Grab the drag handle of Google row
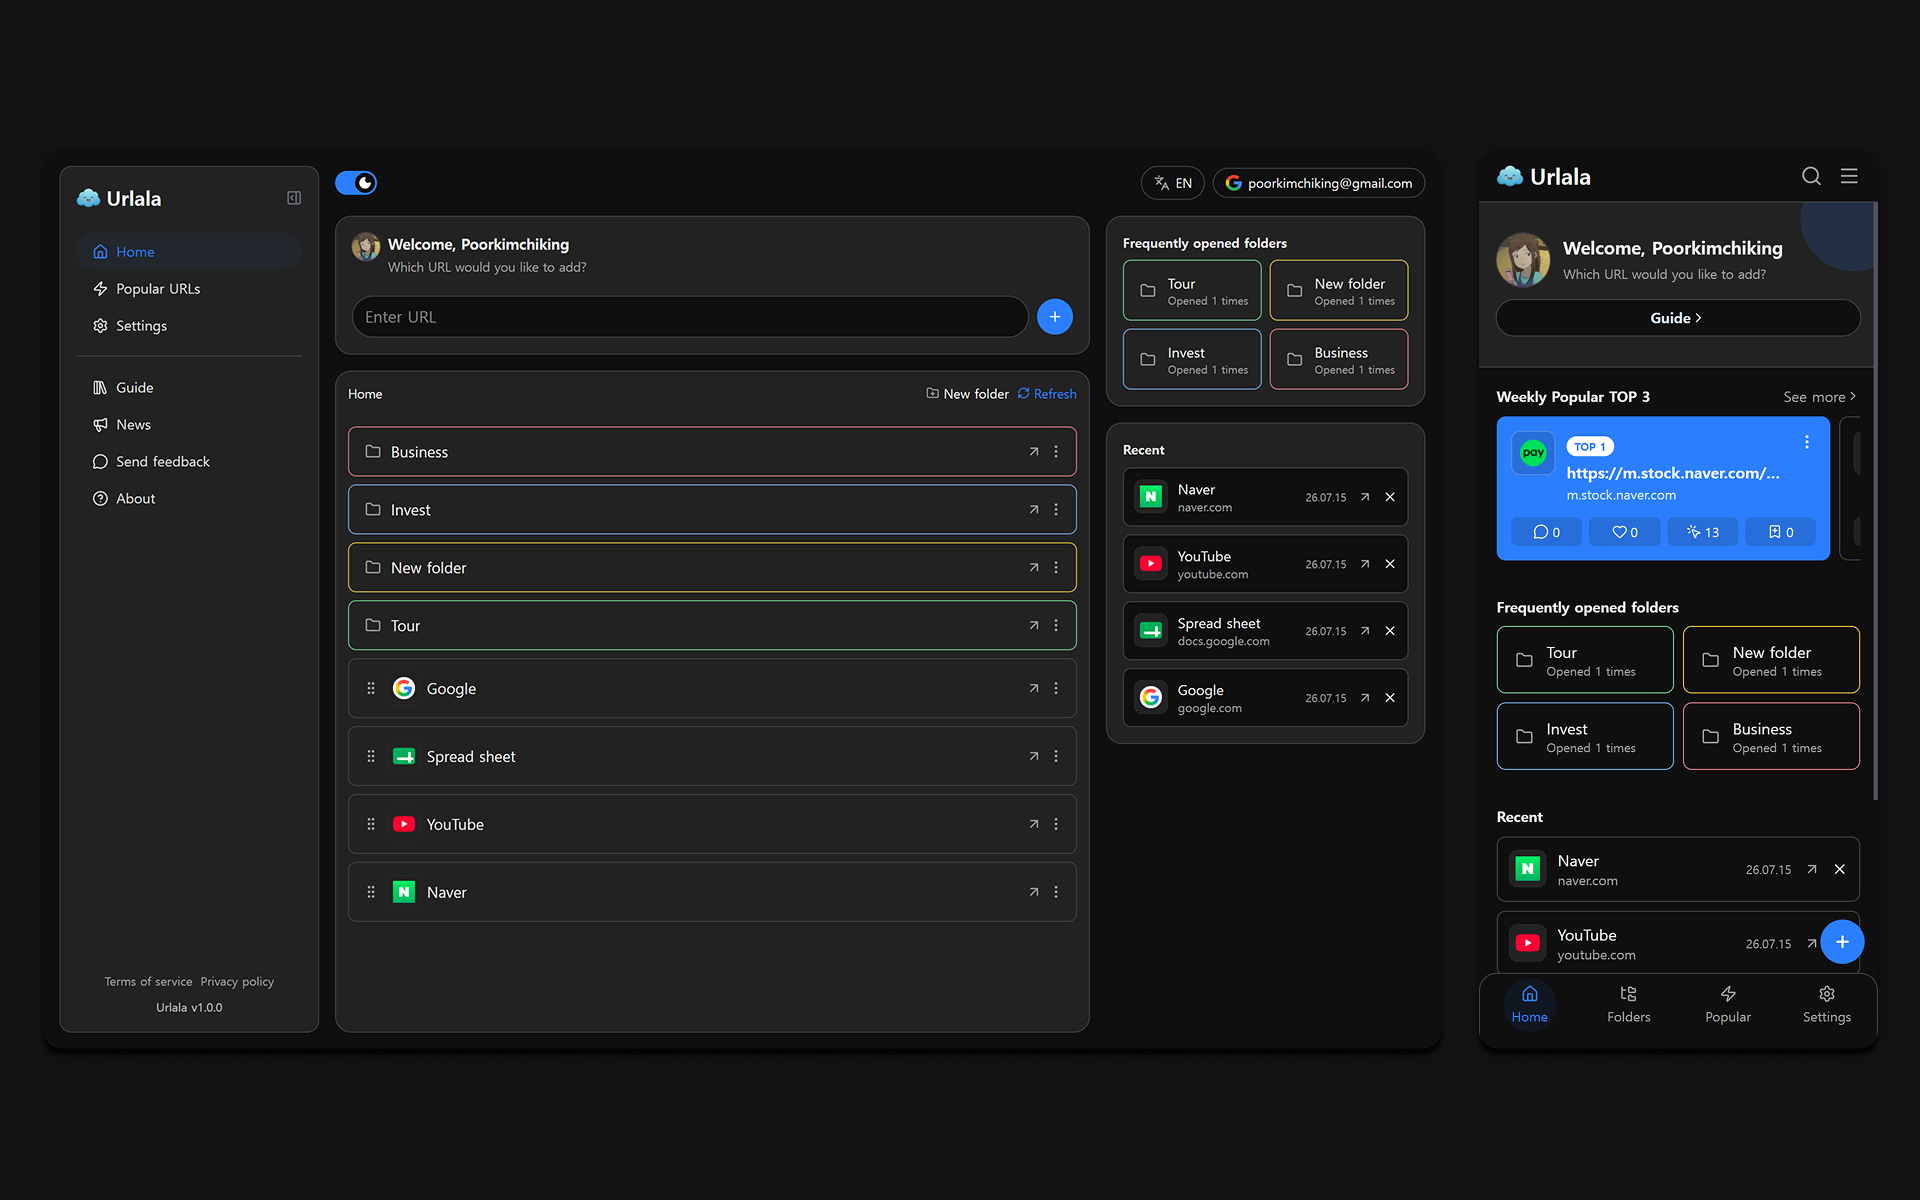Viewport: 1920px width, 1200px height. (371, 689)
